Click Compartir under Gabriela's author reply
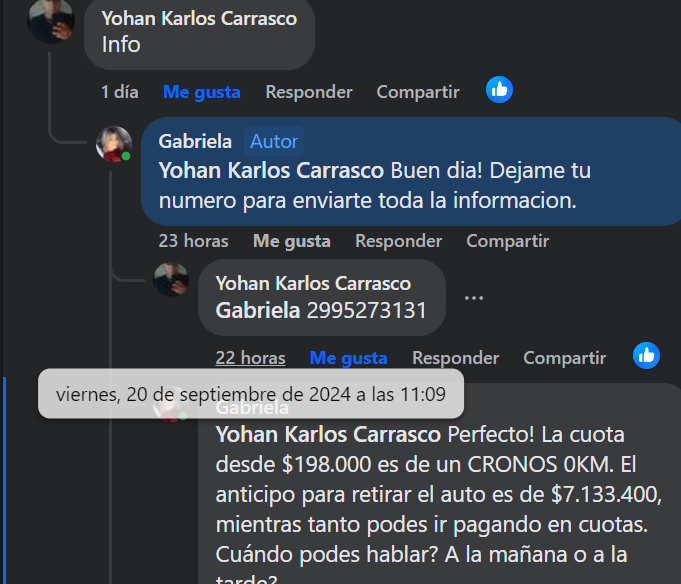681x584 pixels. click(507, 241)
